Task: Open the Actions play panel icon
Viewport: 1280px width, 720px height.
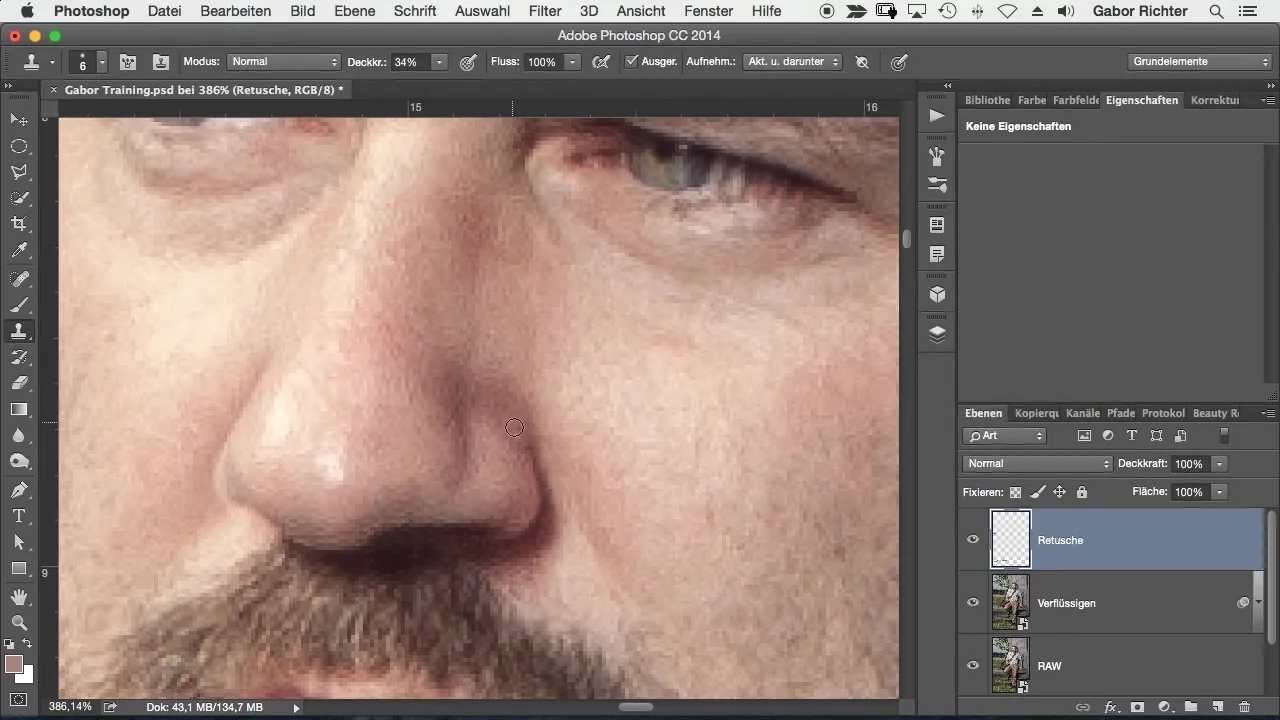Action: click(x=937, y=116)
